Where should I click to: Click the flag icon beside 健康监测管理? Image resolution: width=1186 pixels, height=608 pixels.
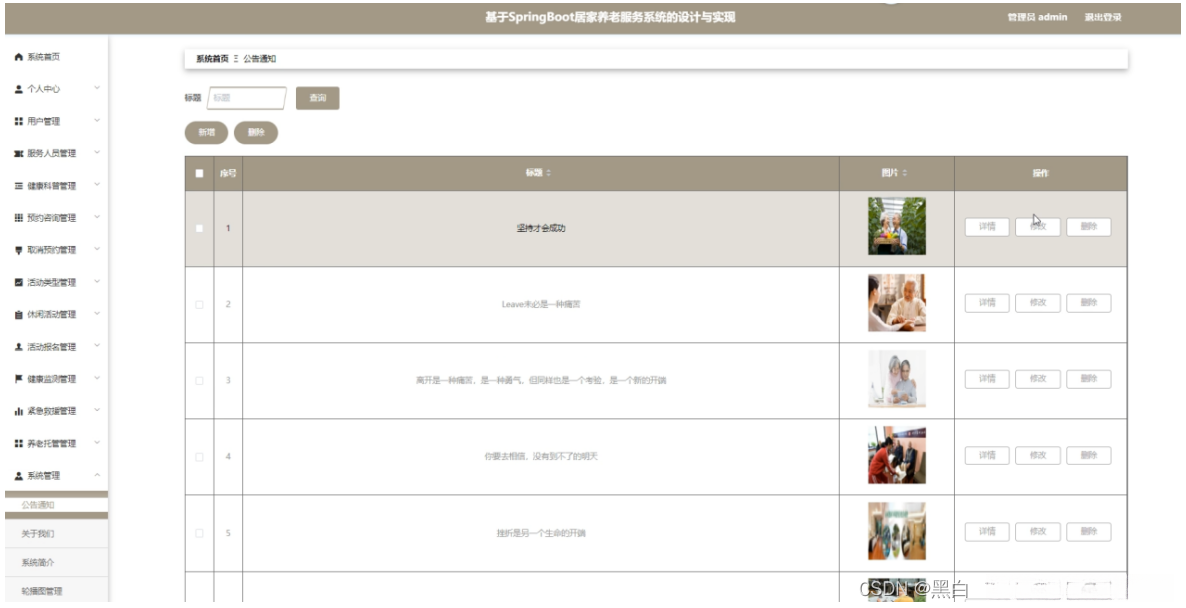(19, 379)
